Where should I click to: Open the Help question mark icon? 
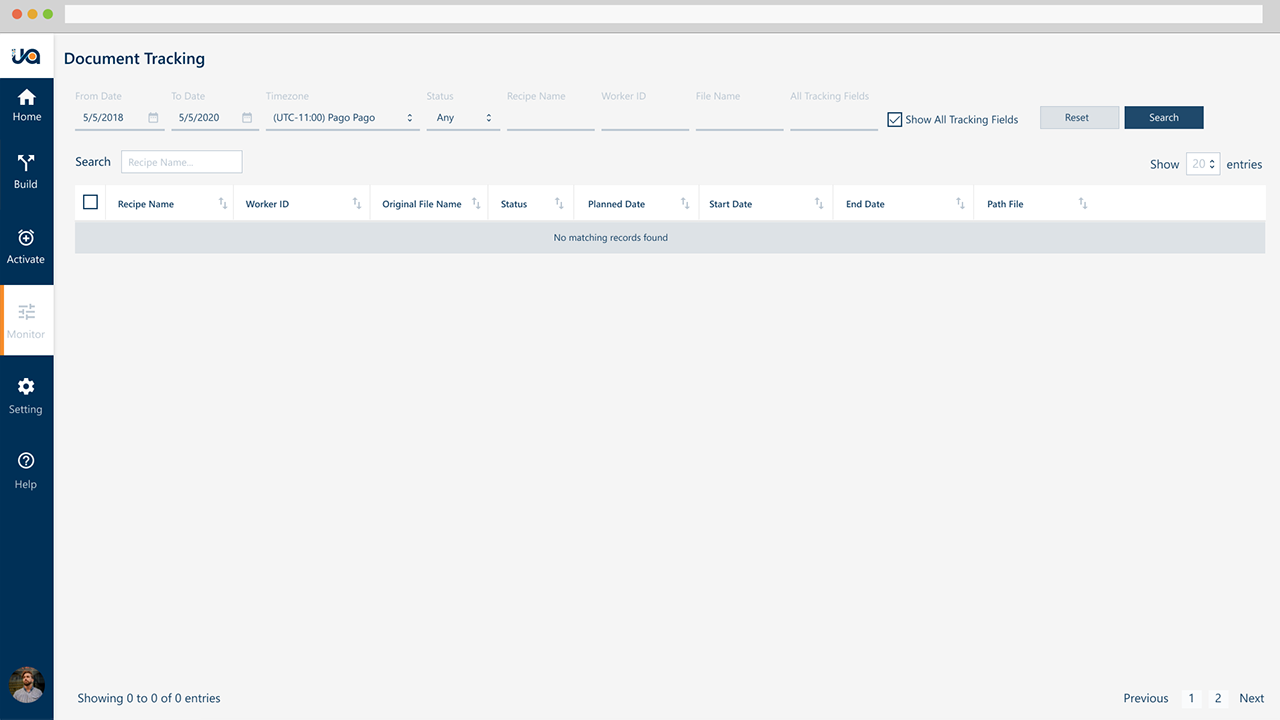(x=26, y=461)
